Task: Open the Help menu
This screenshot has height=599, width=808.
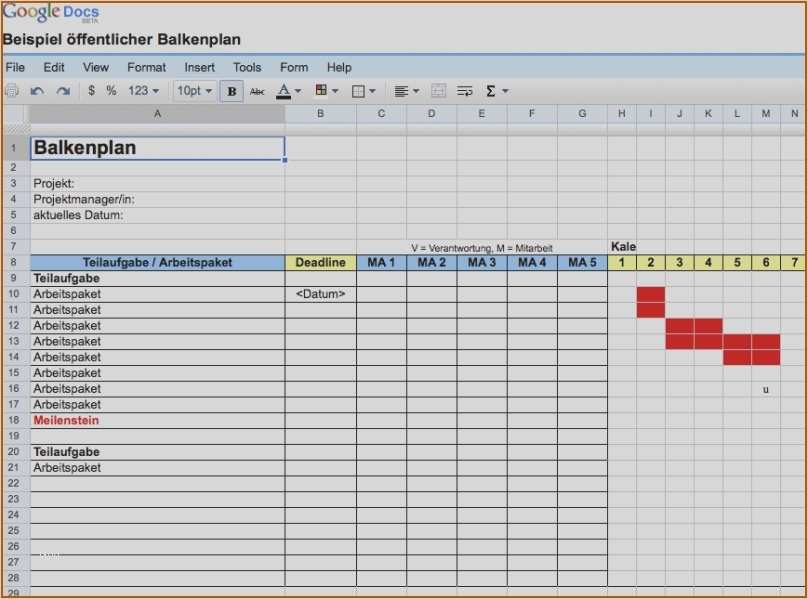Action: [339, 67]
